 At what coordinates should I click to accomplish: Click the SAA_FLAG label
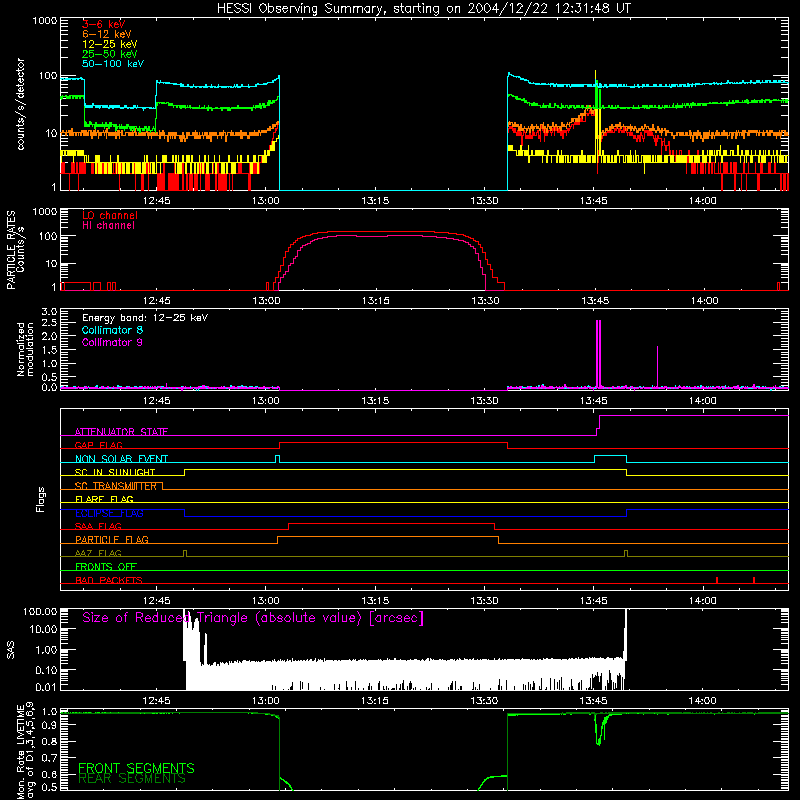tap(98, 526)
